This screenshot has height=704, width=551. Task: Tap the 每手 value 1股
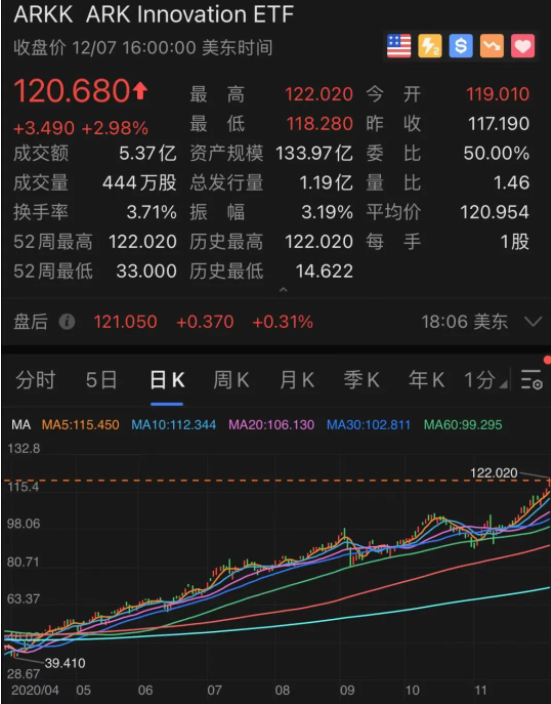pyautogui.click(x=515, y=242)
